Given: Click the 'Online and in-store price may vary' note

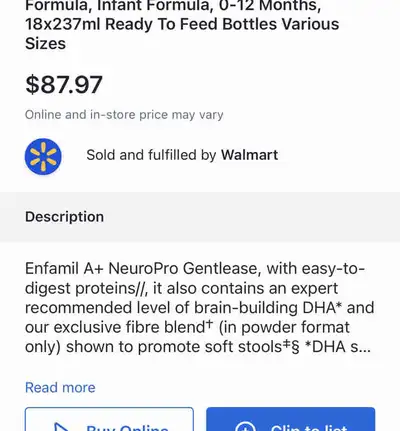Looking at the screenshot, I should (124, 115).
